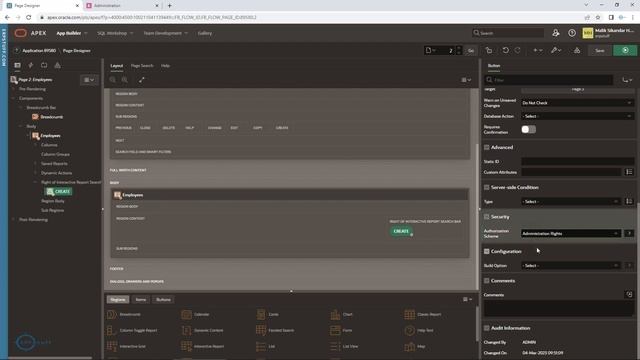Select the CREATE node in rendering tree
The width and height of the screenshot is (640, 360).
point(59,191)
